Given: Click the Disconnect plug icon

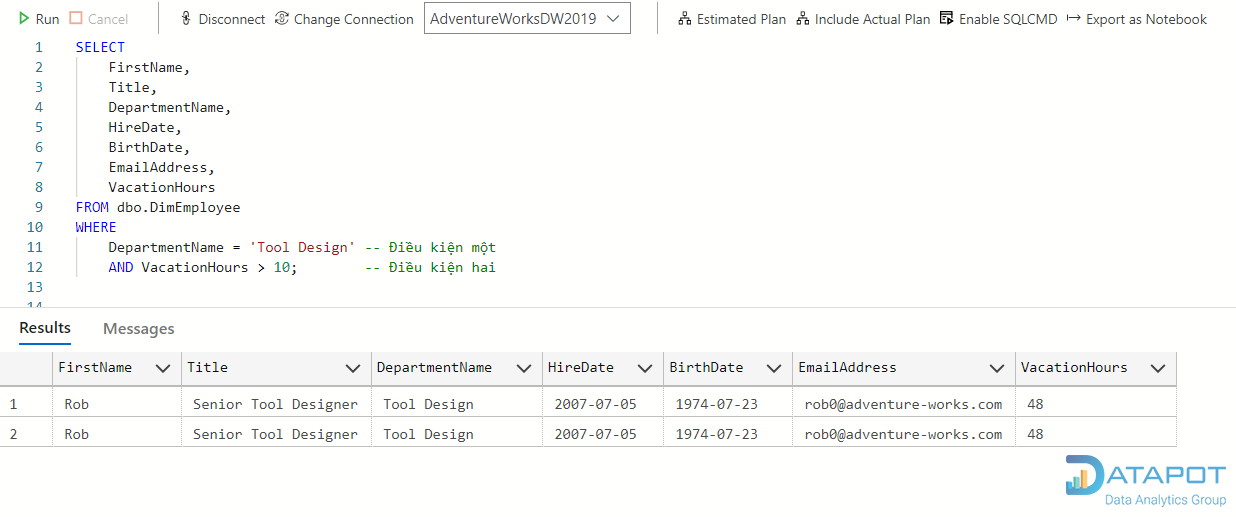Looking at the screenshot, I should pyautogui.click(x=186, y=19).
